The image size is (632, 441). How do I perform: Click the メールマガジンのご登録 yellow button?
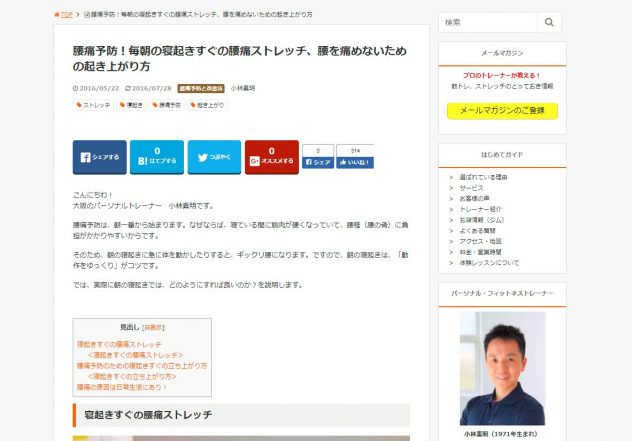point(502,111)
